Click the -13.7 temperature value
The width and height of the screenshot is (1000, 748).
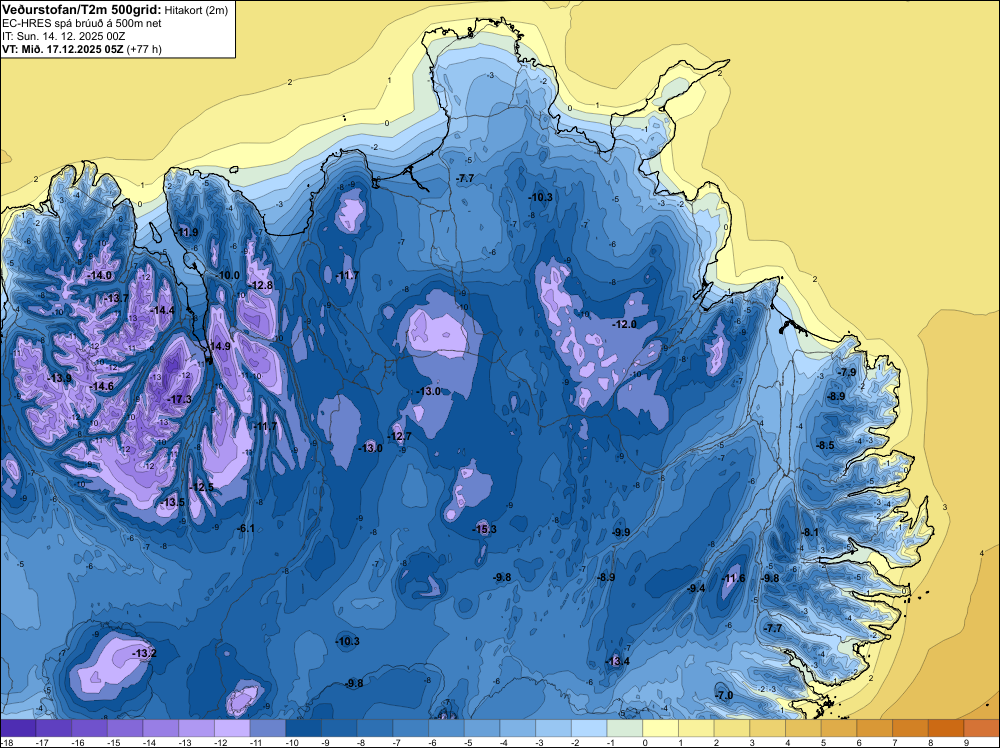117,298
